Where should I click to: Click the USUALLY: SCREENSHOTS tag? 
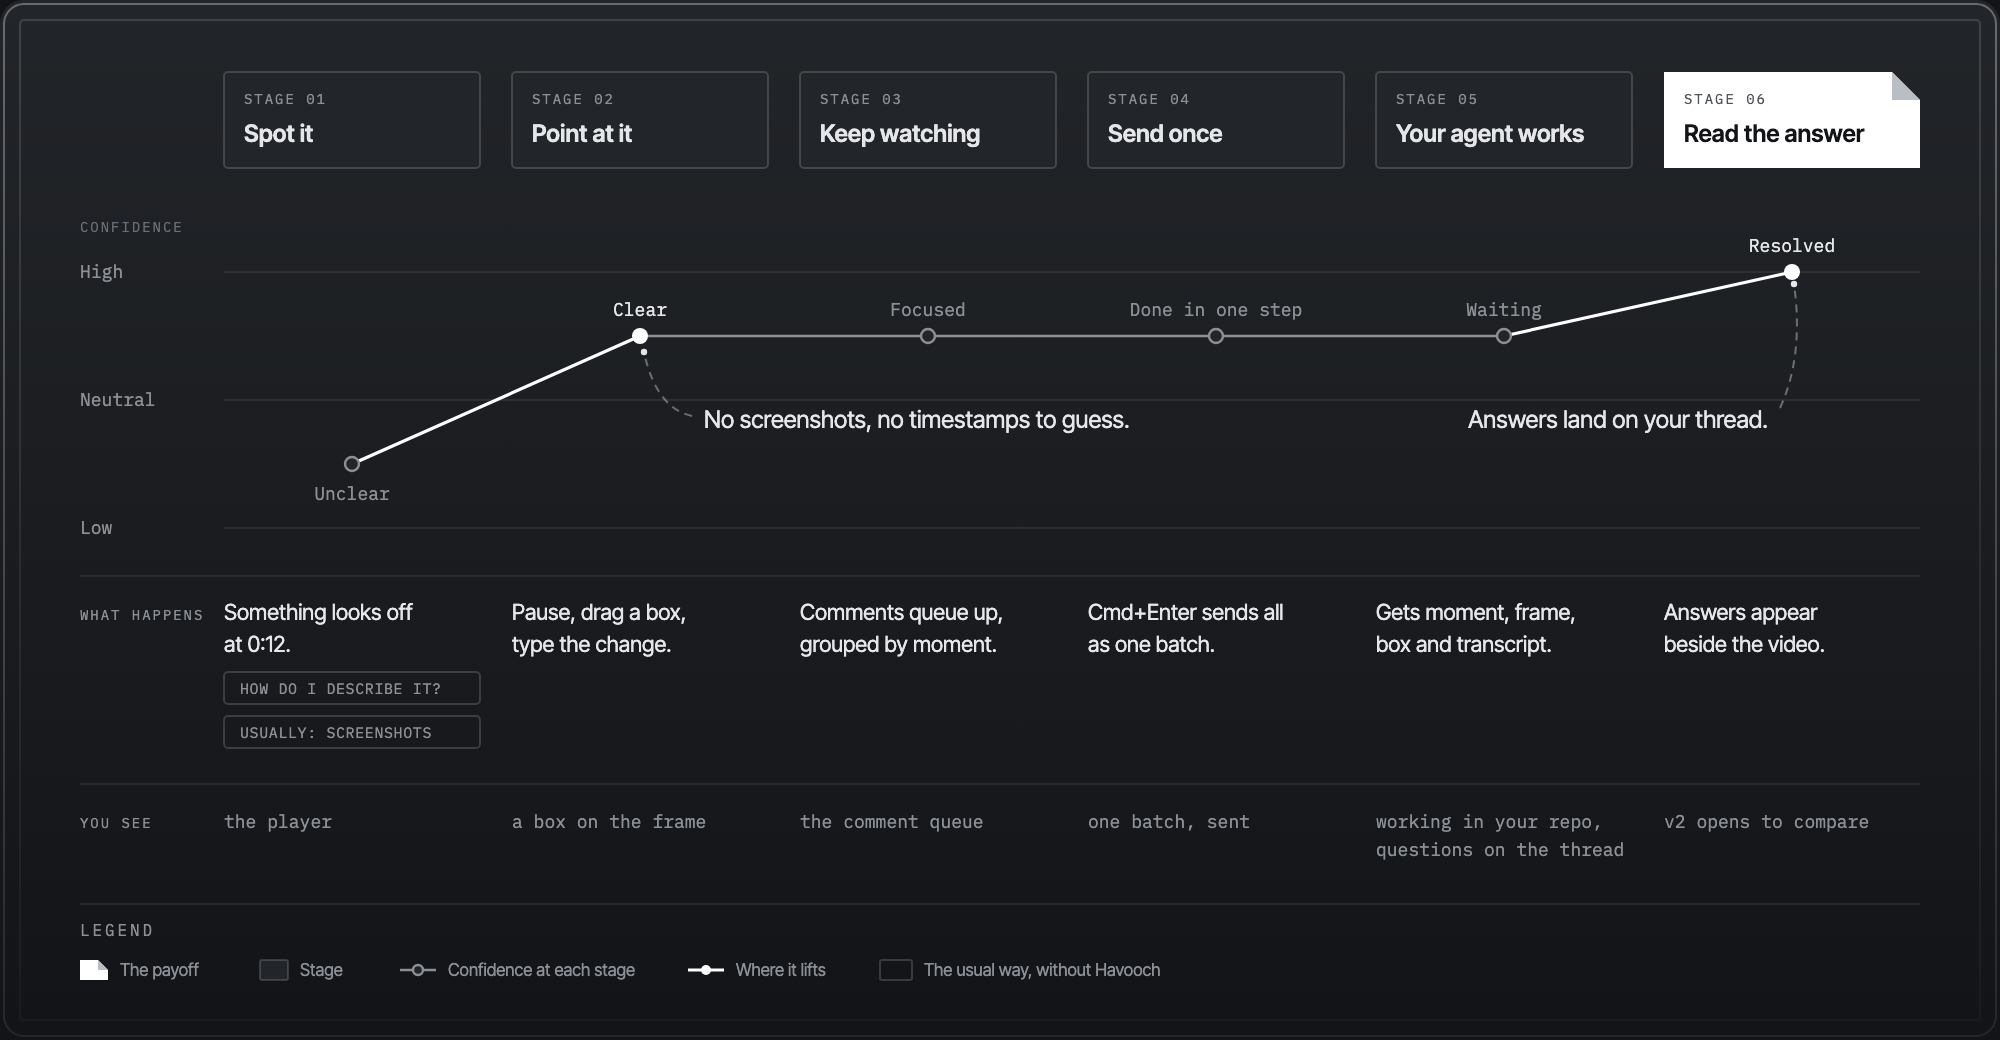pyautogui.click(x=352, y=732)
